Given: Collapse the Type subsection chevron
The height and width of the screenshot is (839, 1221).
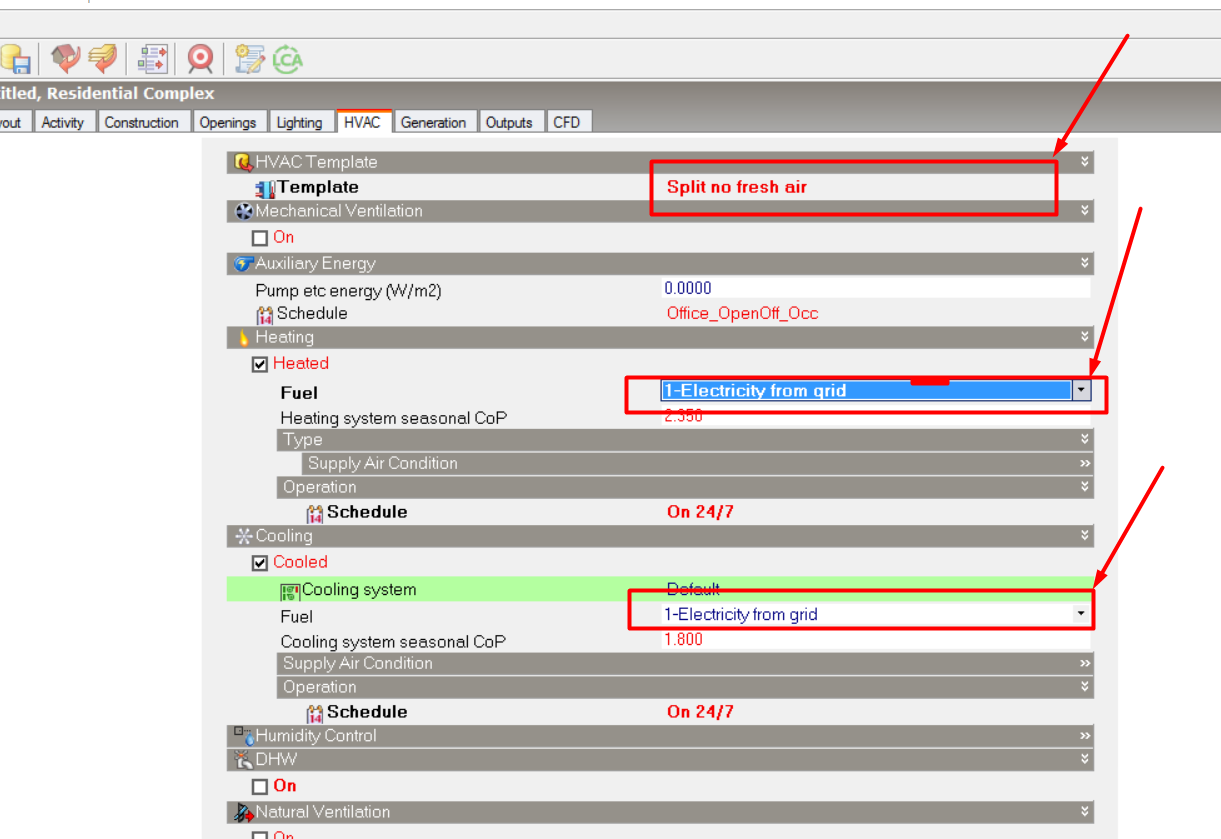Looking at the screenshot, I should tap(1084, 439).
